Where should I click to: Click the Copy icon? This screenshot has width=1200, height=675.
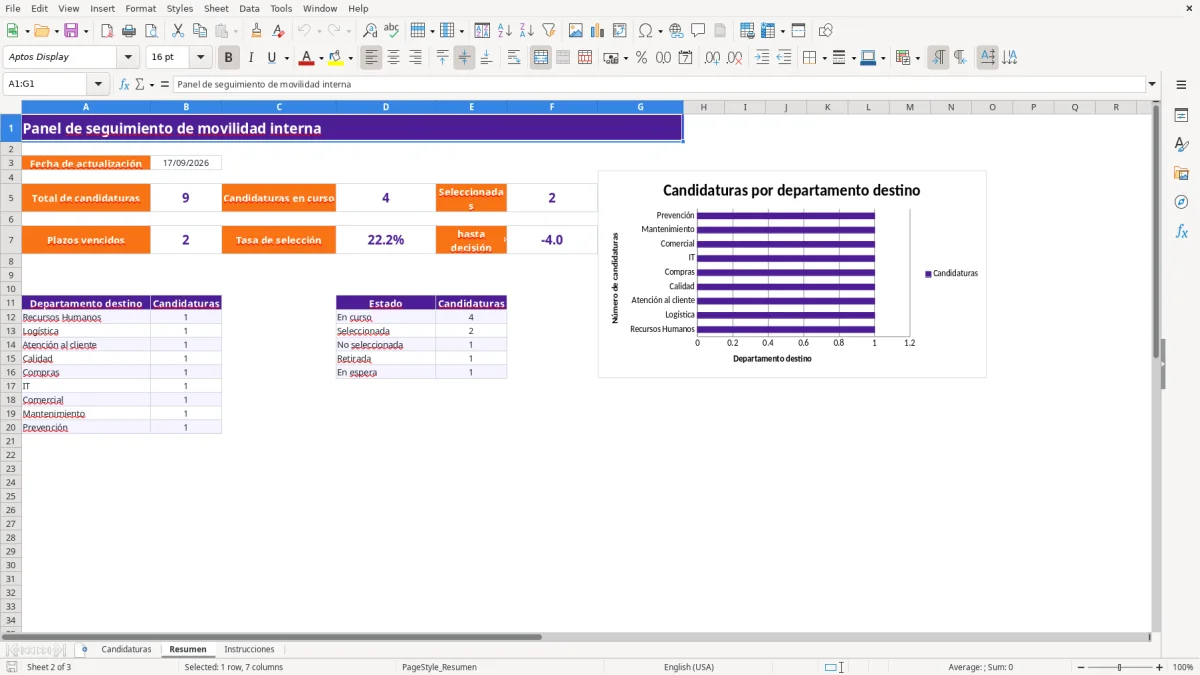[200, 31]
